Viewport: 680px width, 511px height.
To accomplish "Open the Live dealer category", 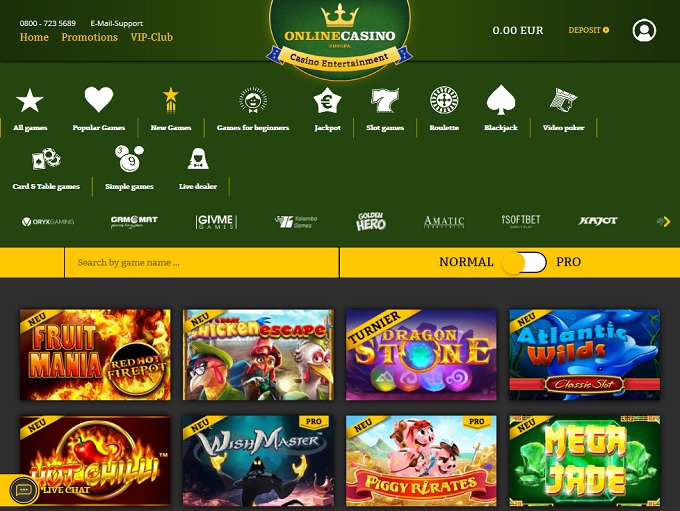I will click(x=198, y=159).
